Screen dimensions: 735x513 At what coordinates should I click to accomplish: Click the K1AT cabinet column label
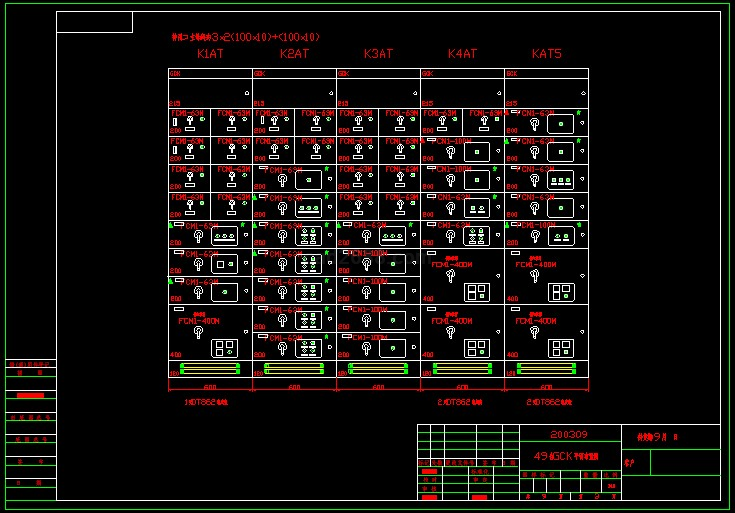[x=210, y=54]
